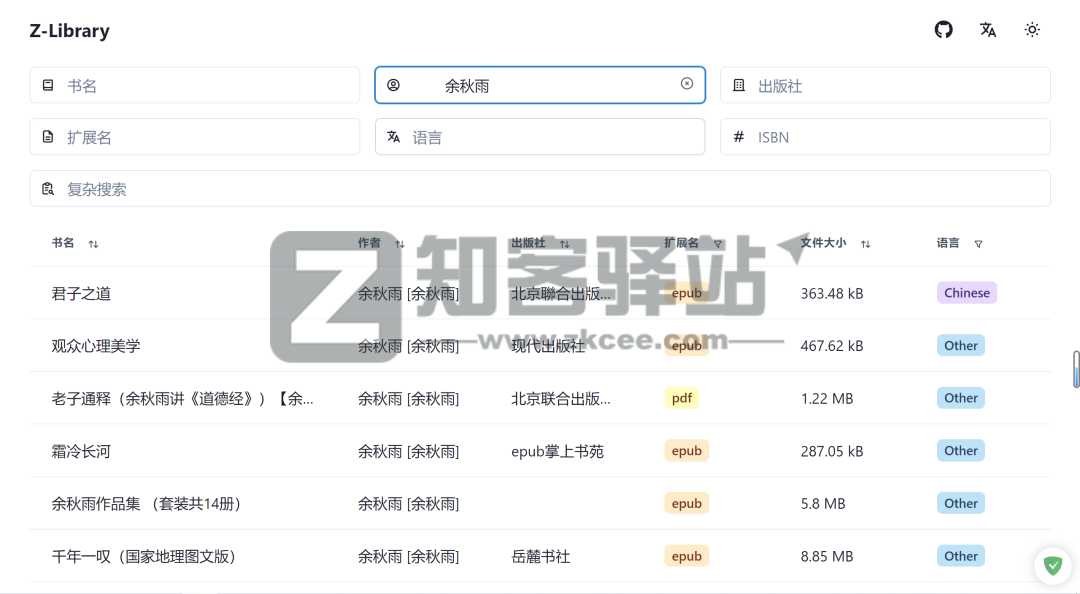Screen dimensions: 1080x594
Task: Click the green shield icon in bottom-right corner
Action: 1053,566
